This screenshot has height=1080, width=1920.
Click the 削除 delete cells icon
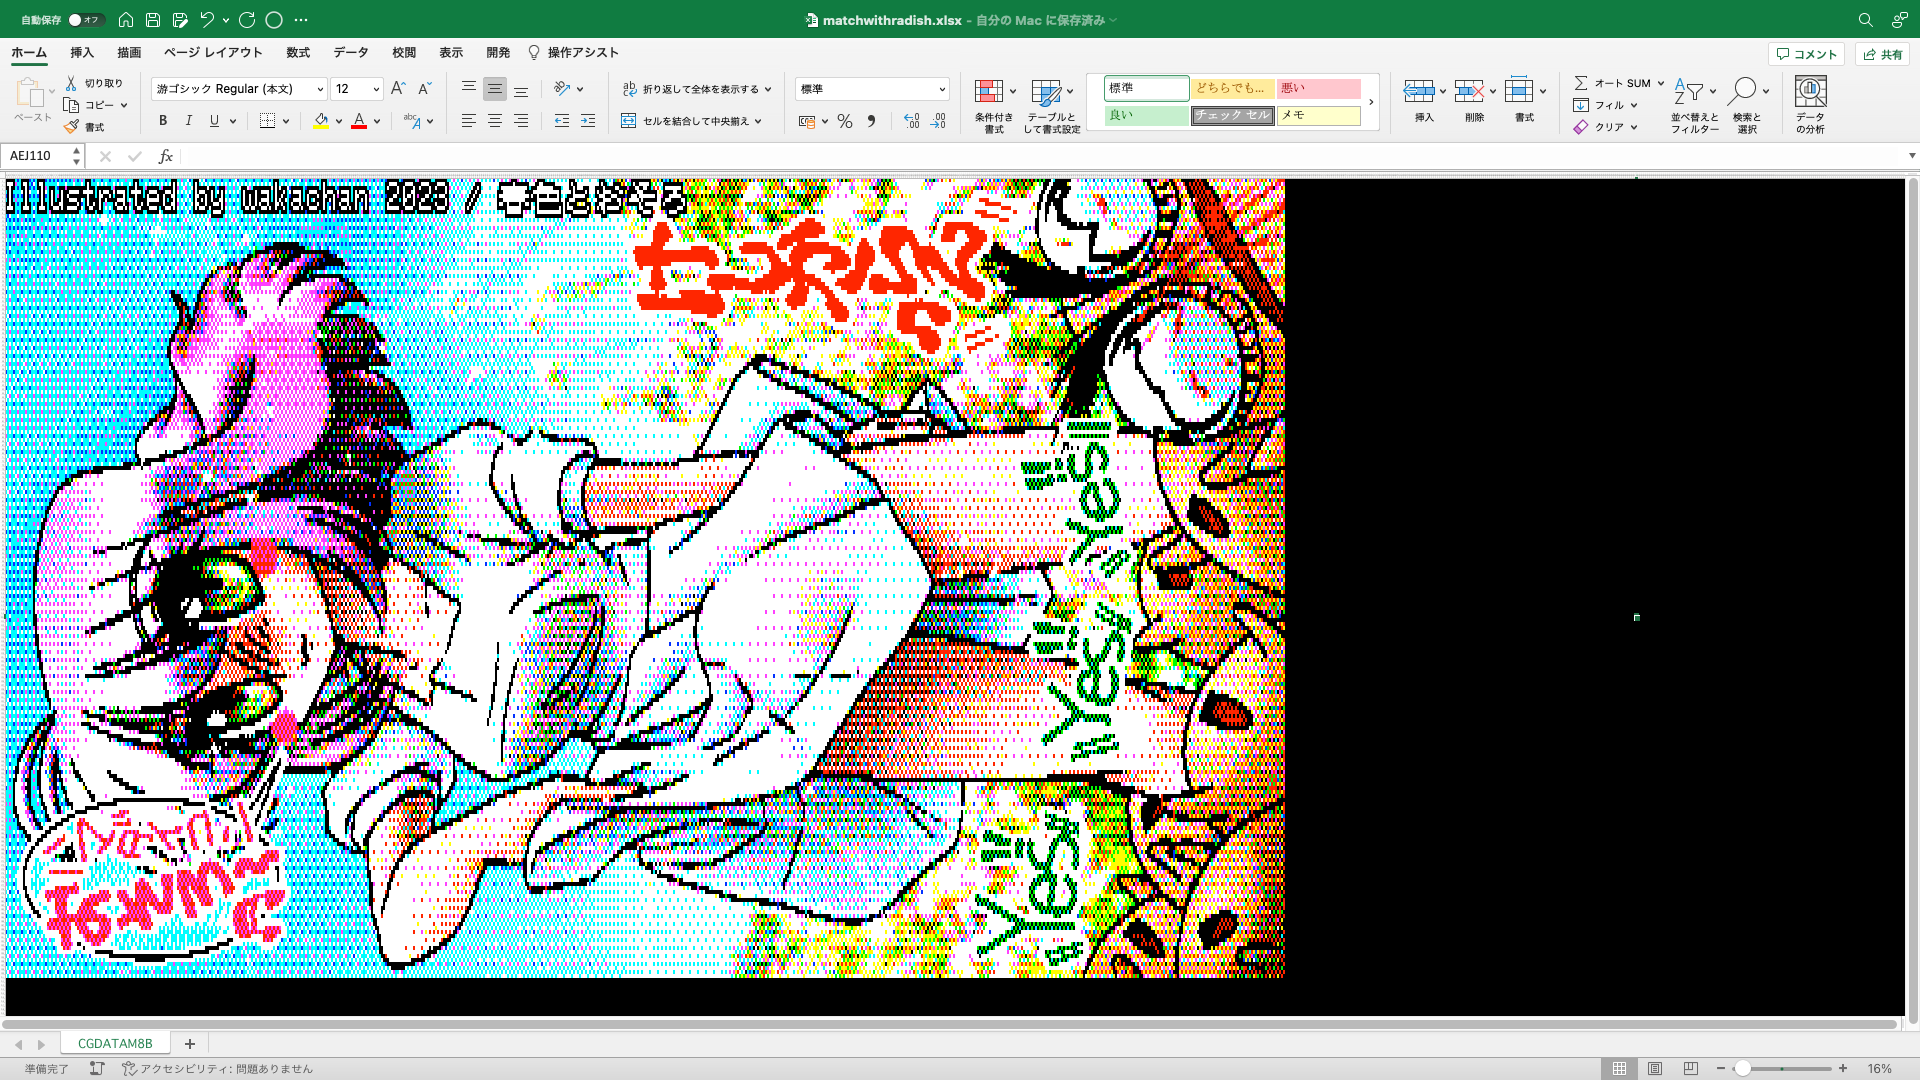[1468, 91]
